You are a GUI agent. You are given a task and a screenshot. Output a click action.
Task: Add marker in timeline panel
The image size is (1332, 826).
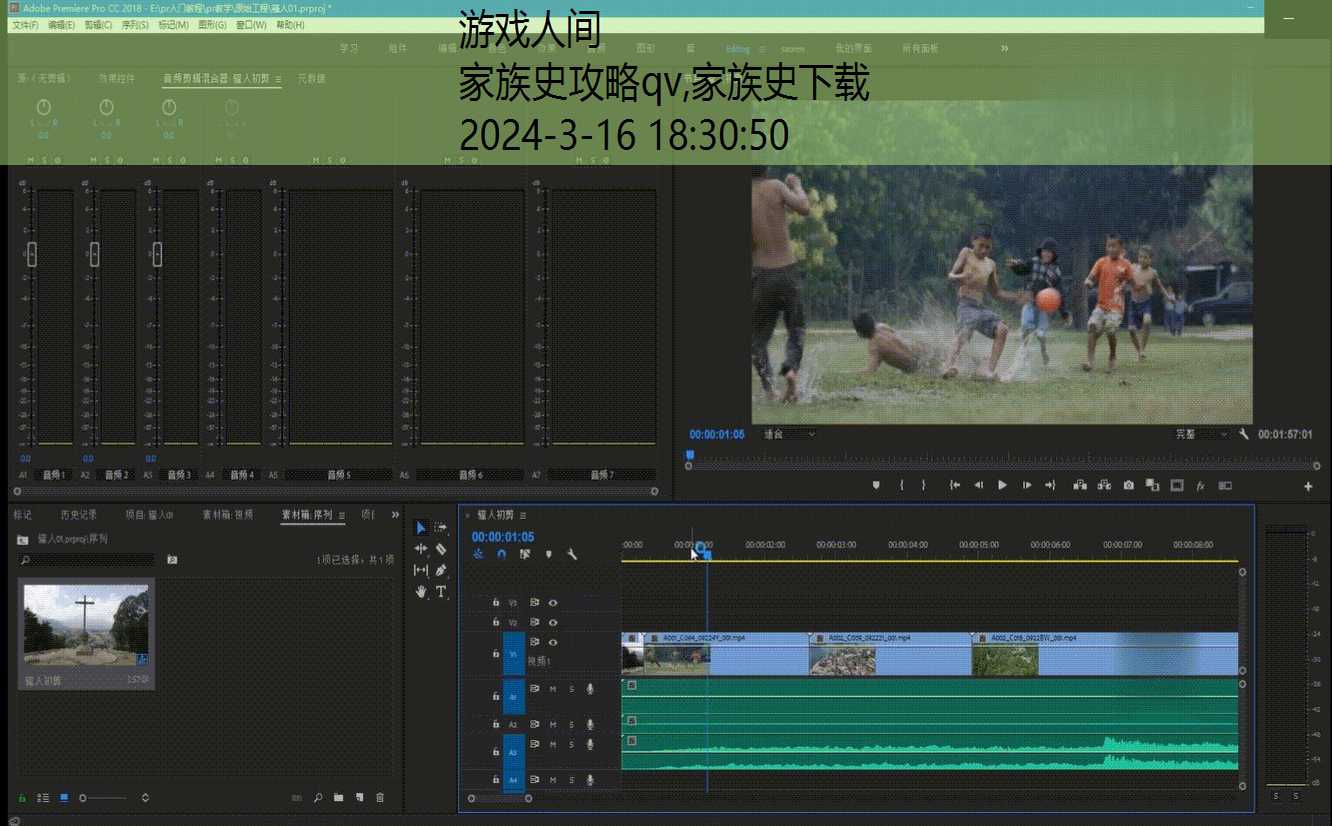548,554
